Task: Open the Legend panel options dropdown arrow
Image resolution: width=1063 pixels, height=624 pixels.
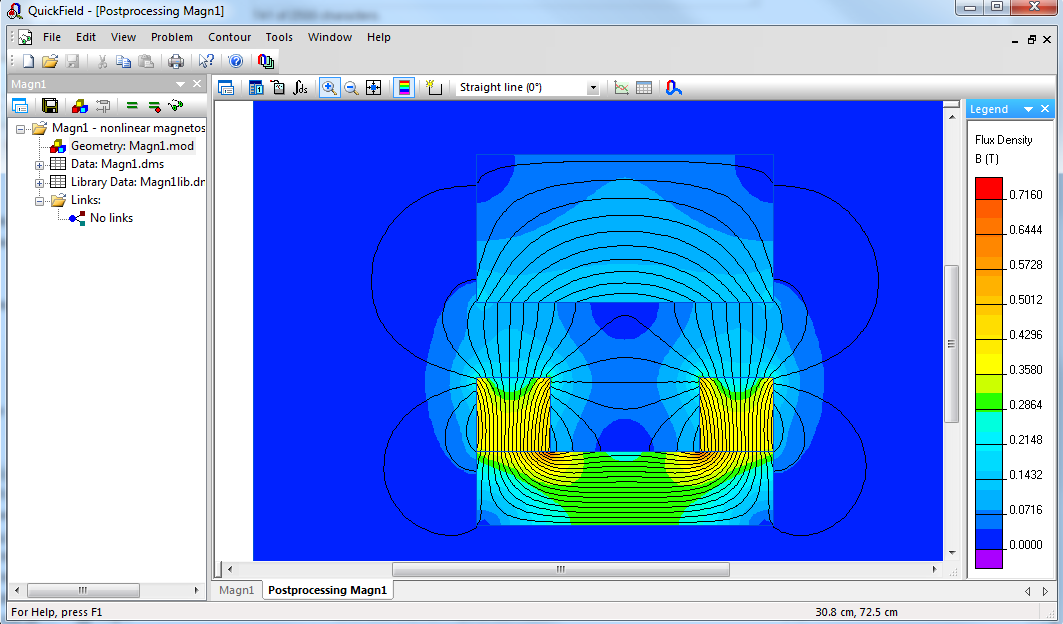Action: point(1028,109)
